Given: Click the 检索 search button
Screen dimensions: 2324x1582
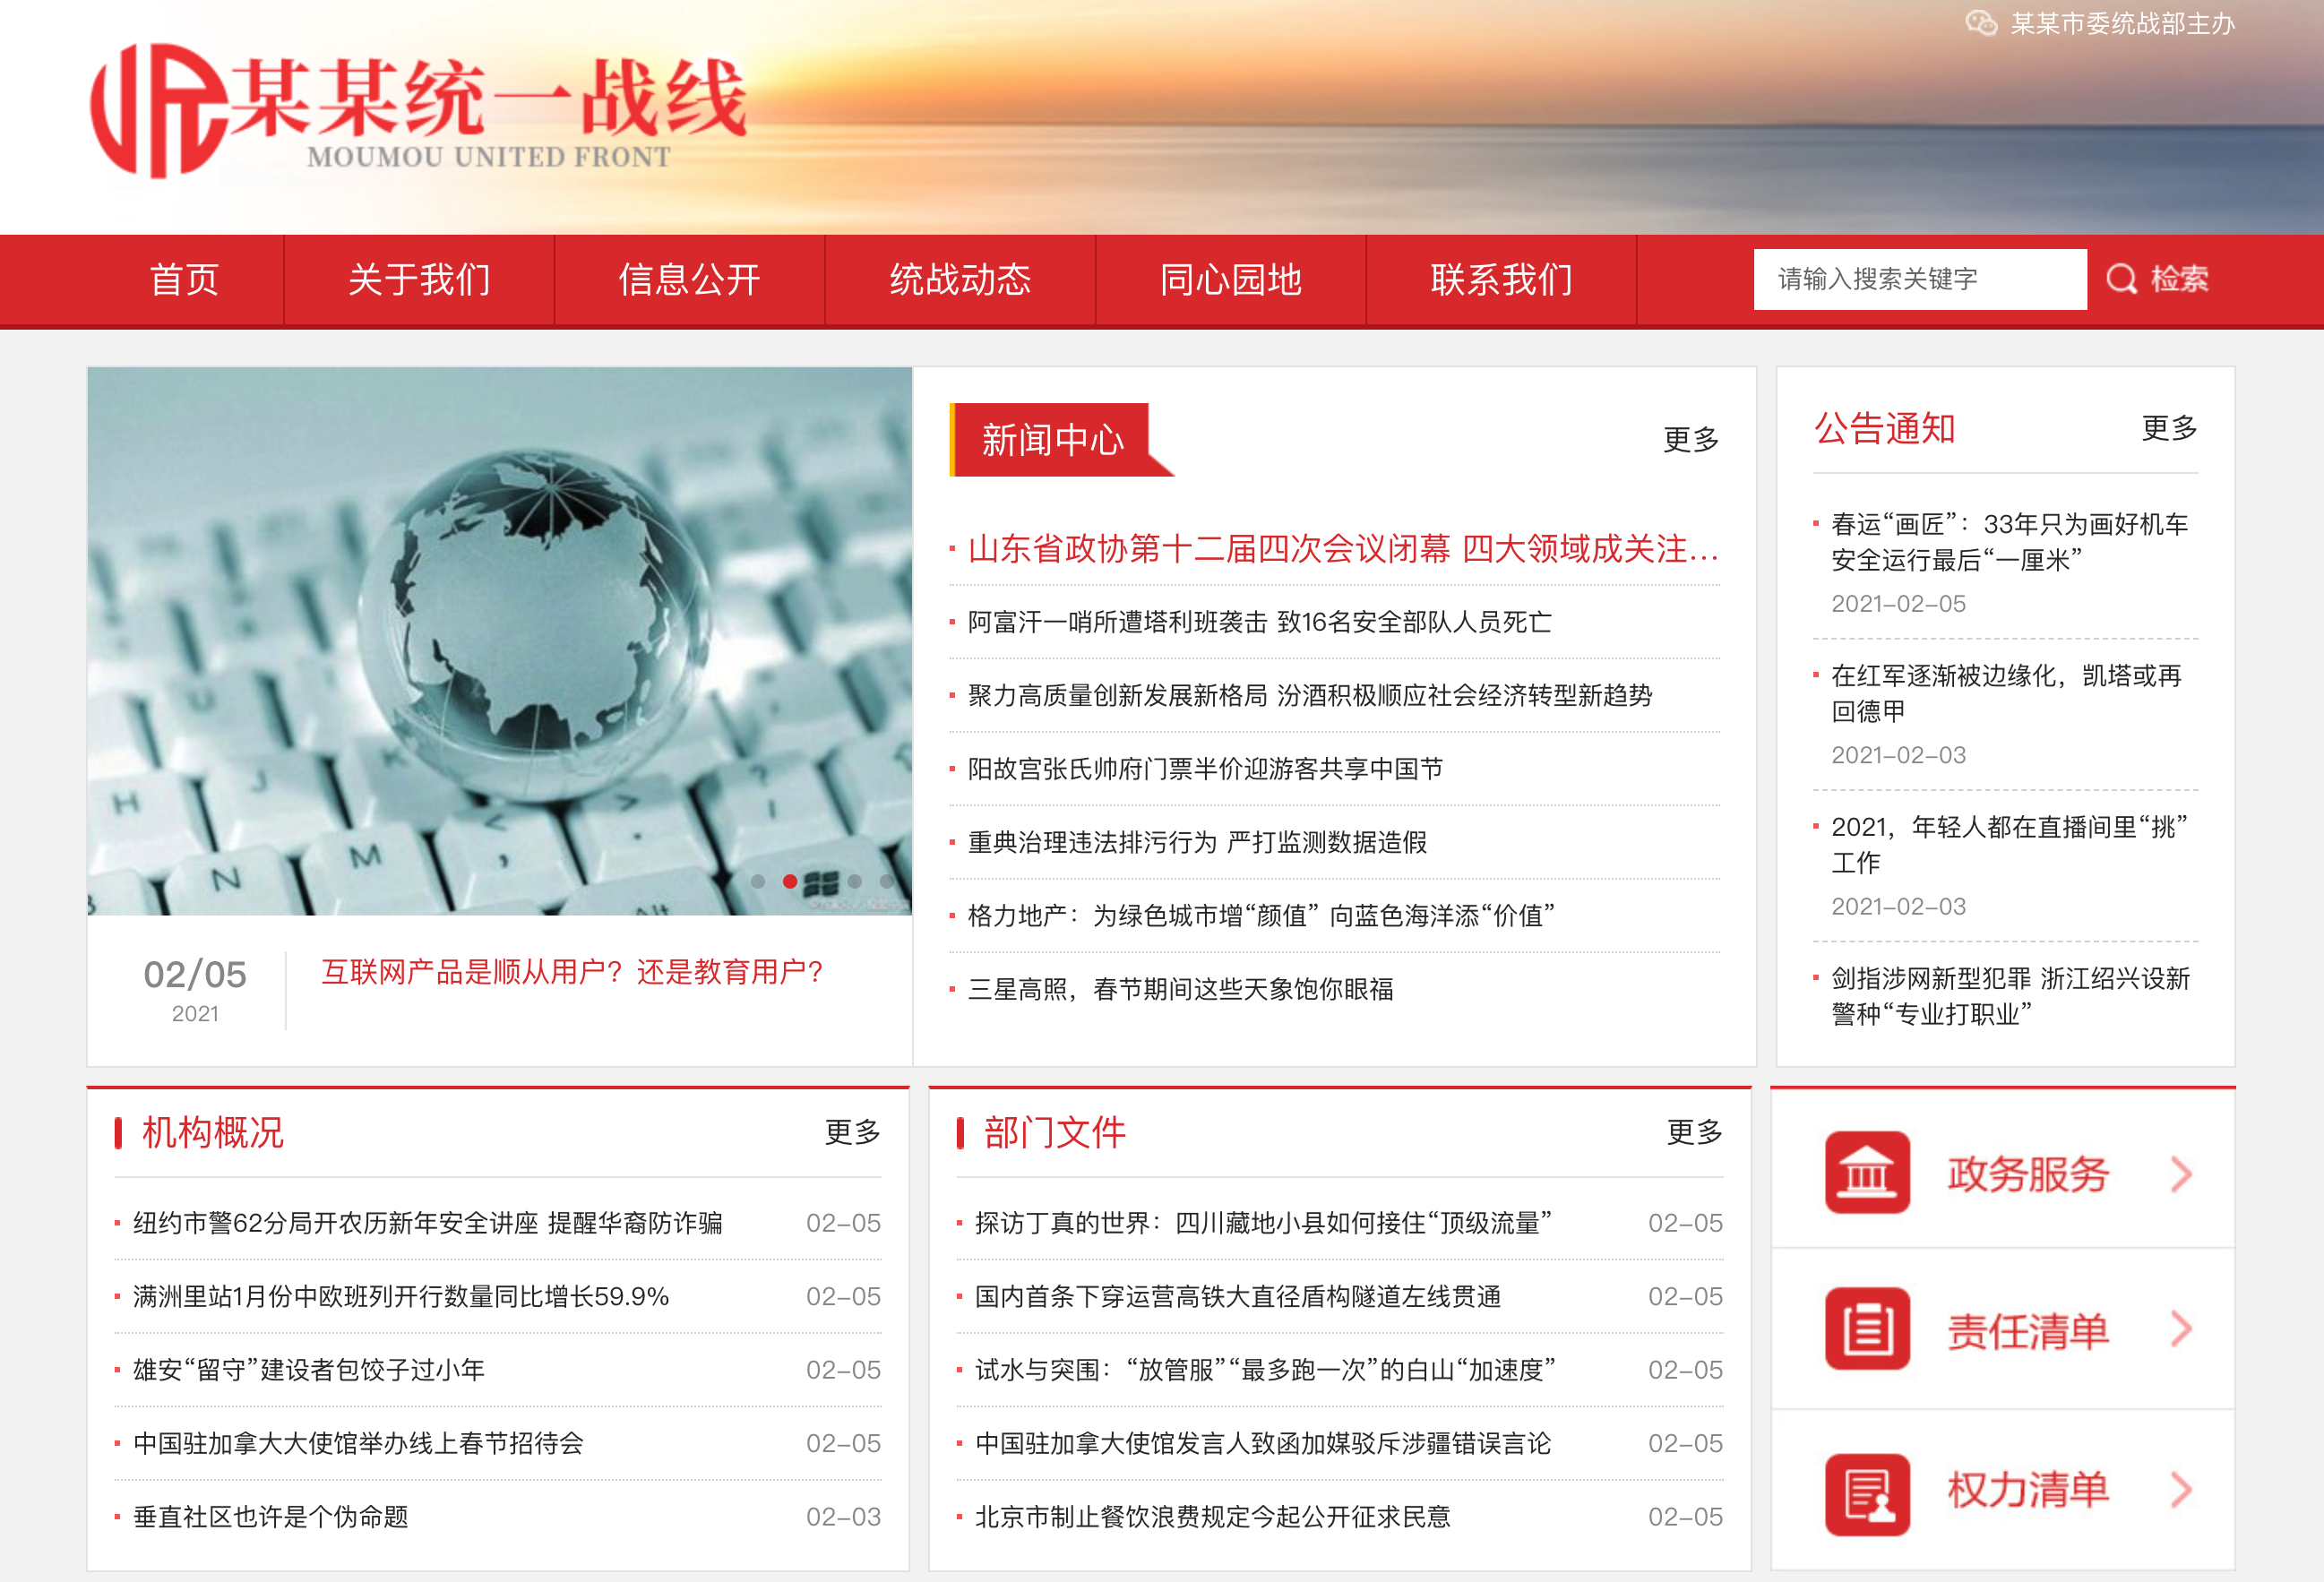Looking at the screenshot, I should [x=2158, y=279].
